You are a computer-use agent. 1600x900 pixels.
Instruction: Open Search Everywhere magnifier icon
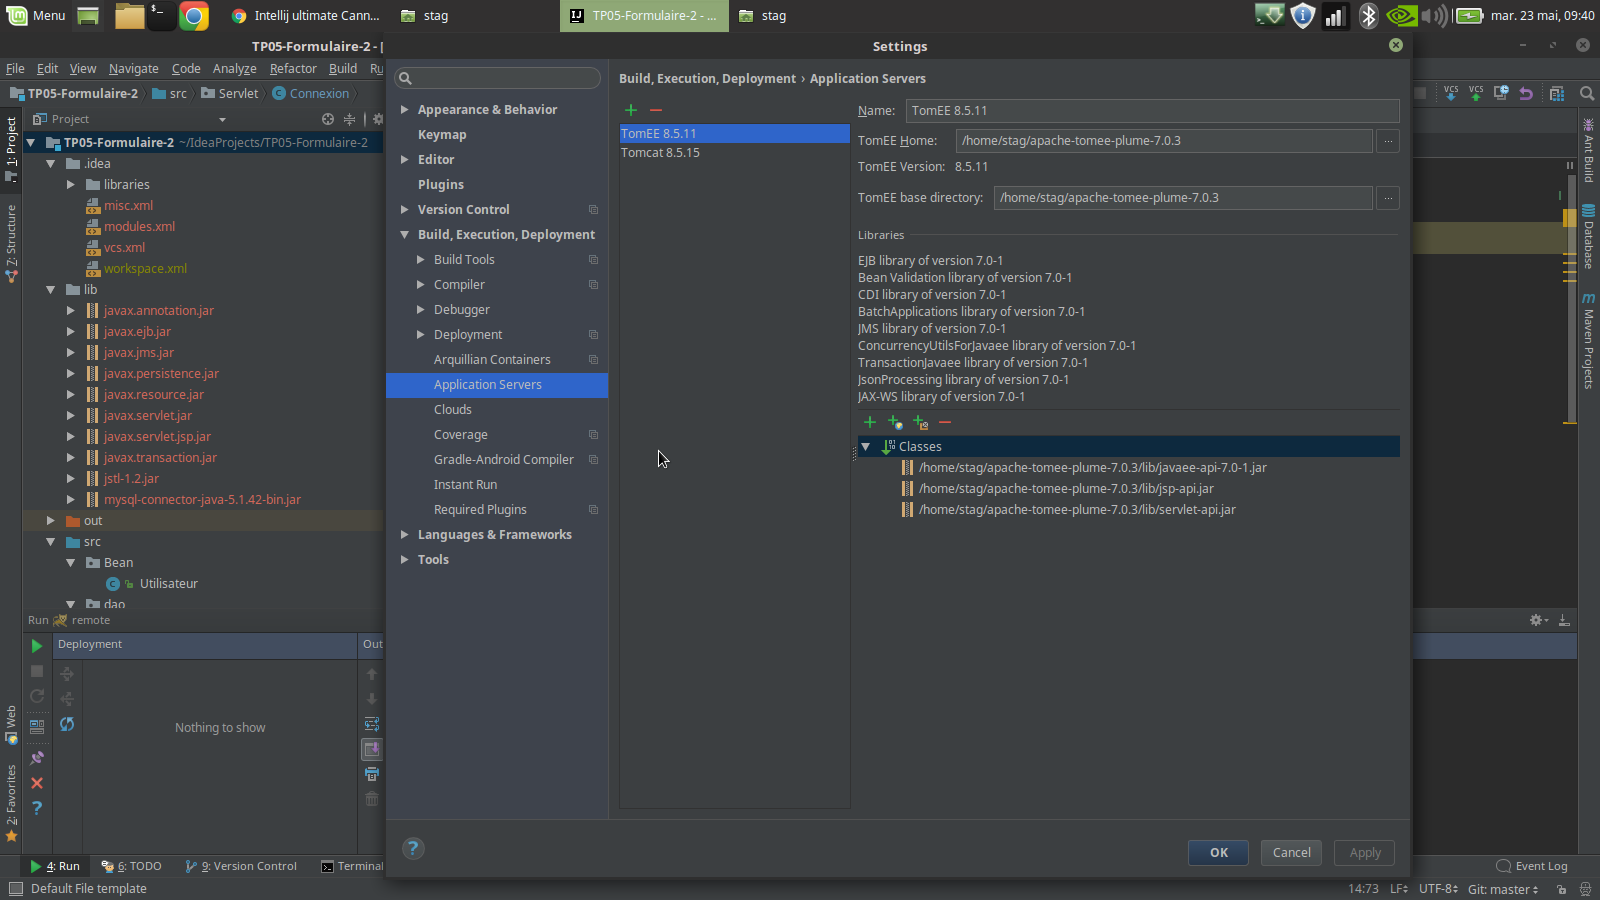coord(1587,93)
